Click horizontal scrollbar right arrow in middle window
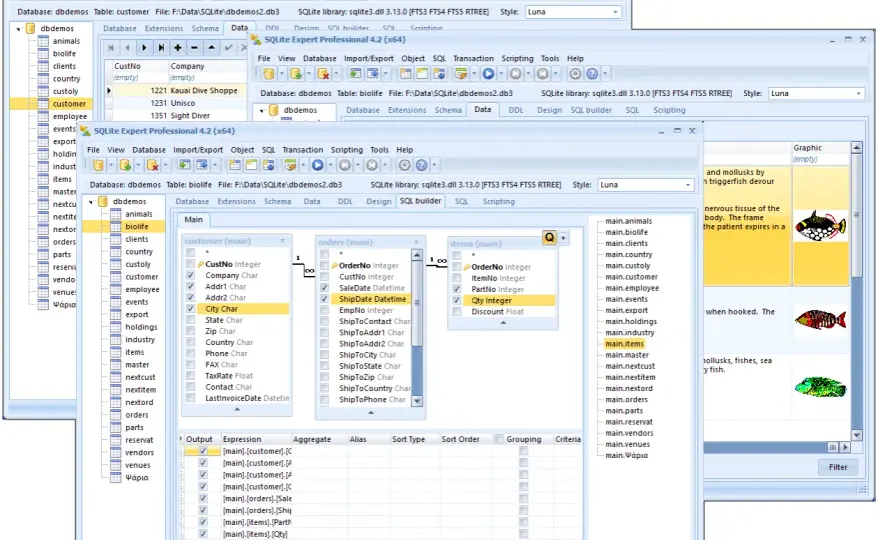Image resolution: width=880 pixels, height=540 pixels. click(x=845, y=447)
